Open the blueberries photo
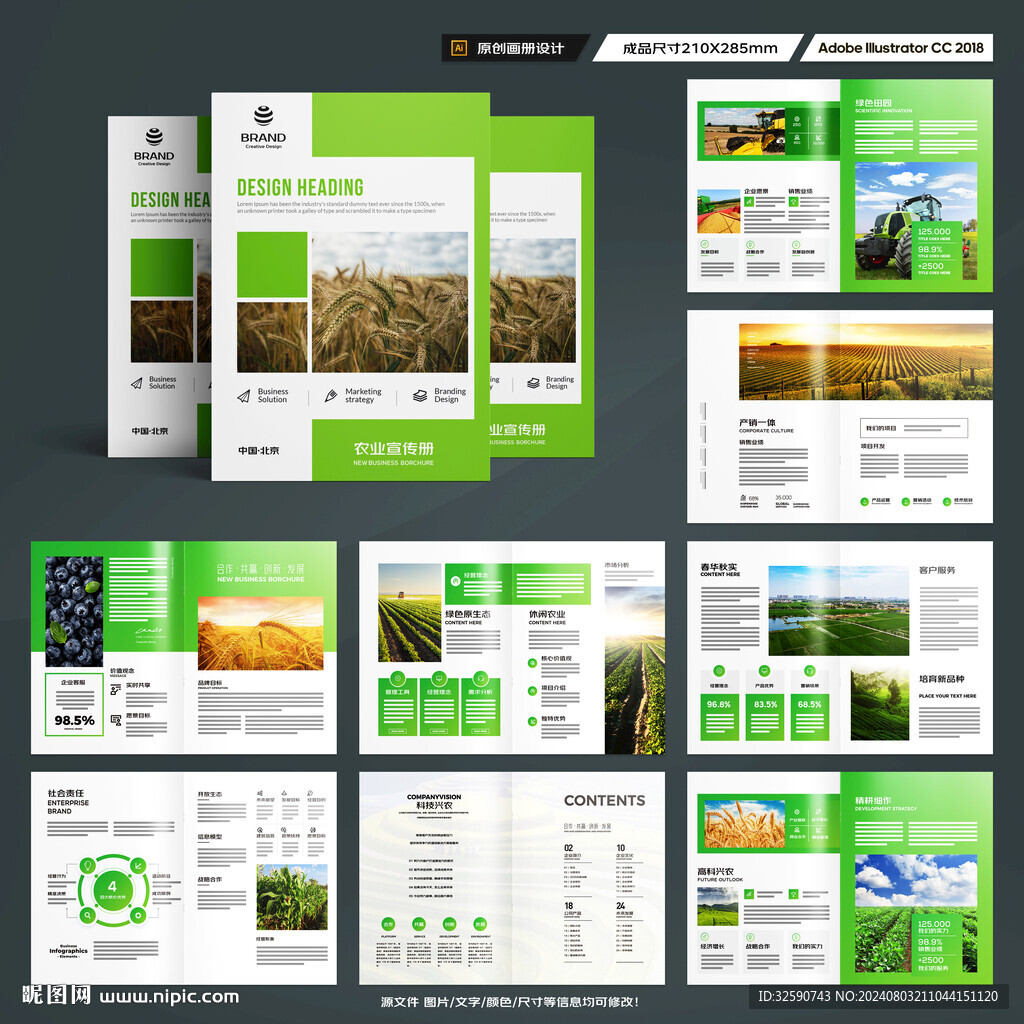Viewport: 1024px width, 1024px height. tap(74, 611)
